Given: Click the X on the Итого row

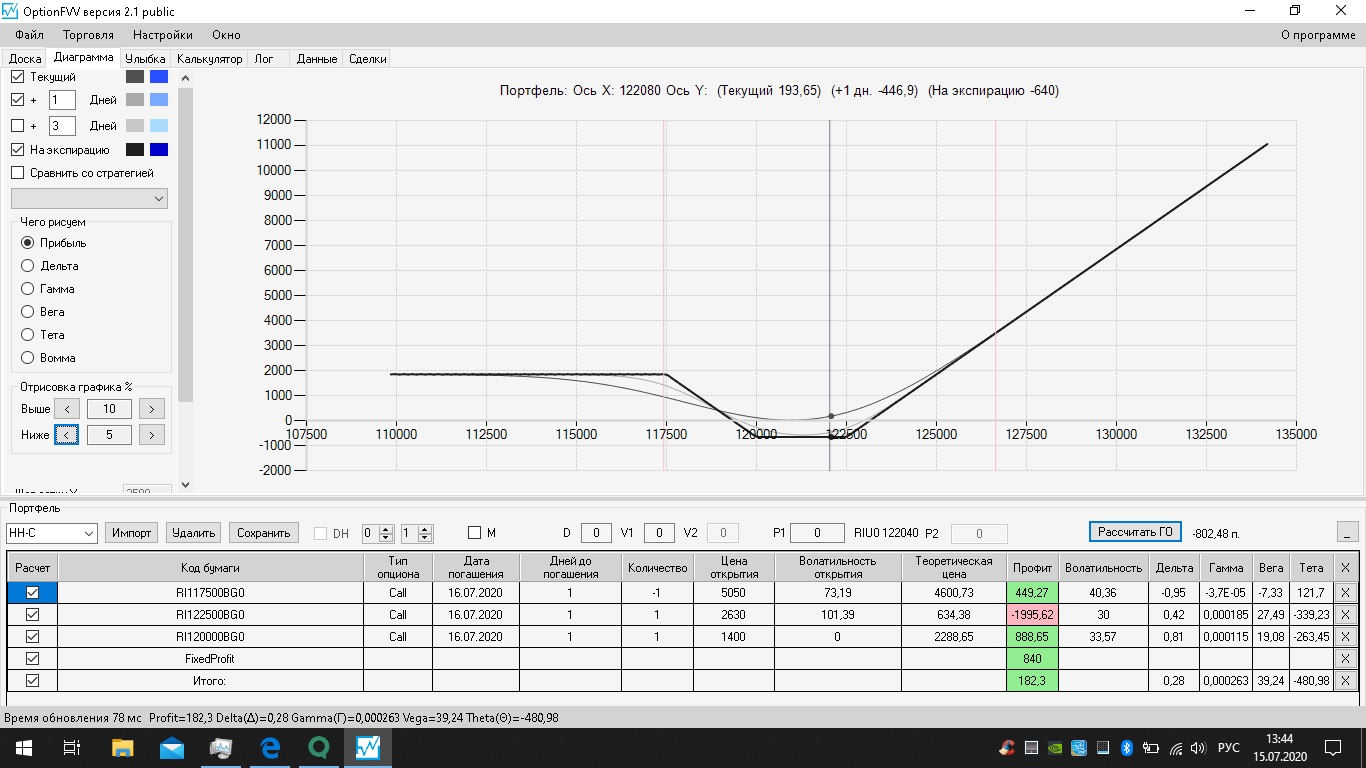Looking at the screenshot, I should pos(1345,681).
